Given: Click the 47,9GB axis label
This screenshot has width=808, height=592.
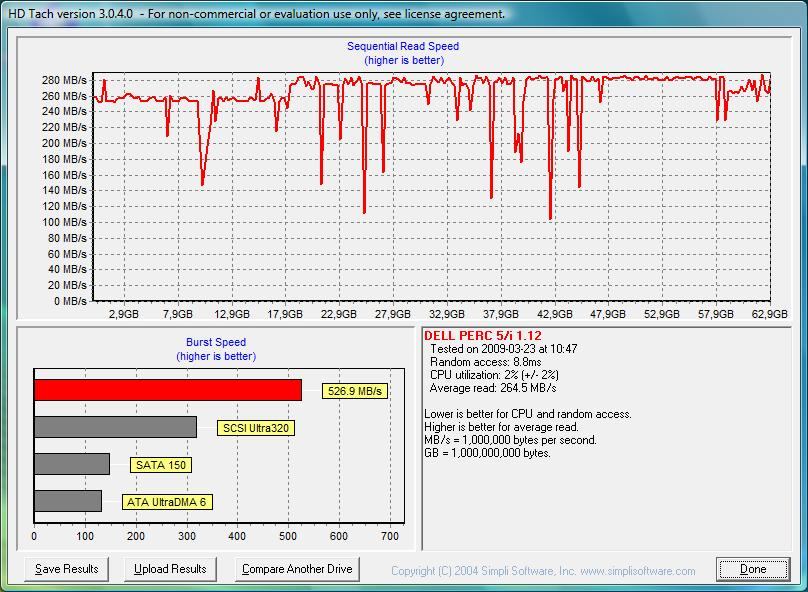Looking at the screenshot, I should [608, 314].
